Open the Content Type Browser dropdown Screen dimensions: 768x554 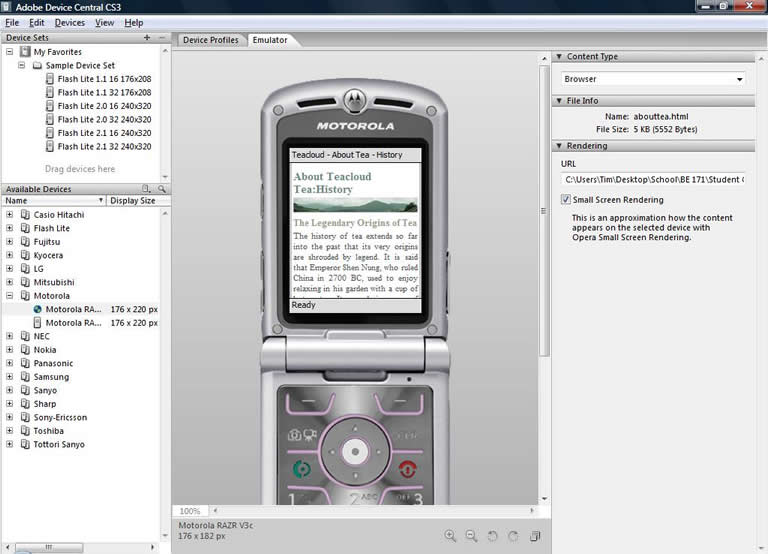[653, 79]
